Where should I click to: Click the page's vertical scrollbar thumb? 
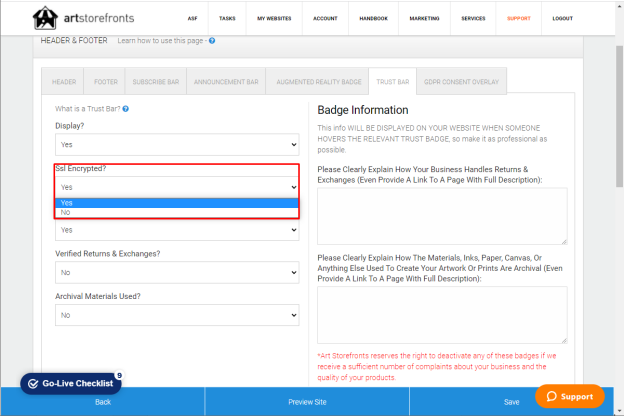pos(619,115)
